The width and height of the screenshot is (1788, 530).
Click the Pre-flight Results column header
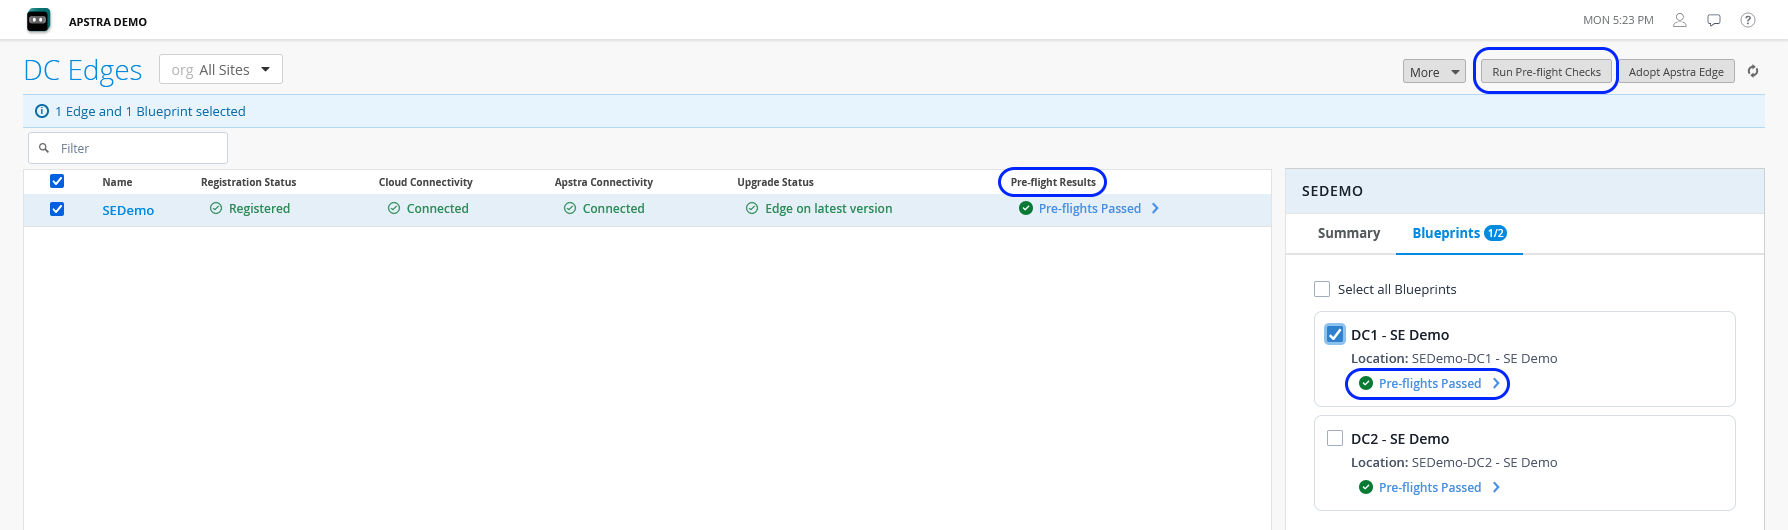click(x=1053, y=182)
